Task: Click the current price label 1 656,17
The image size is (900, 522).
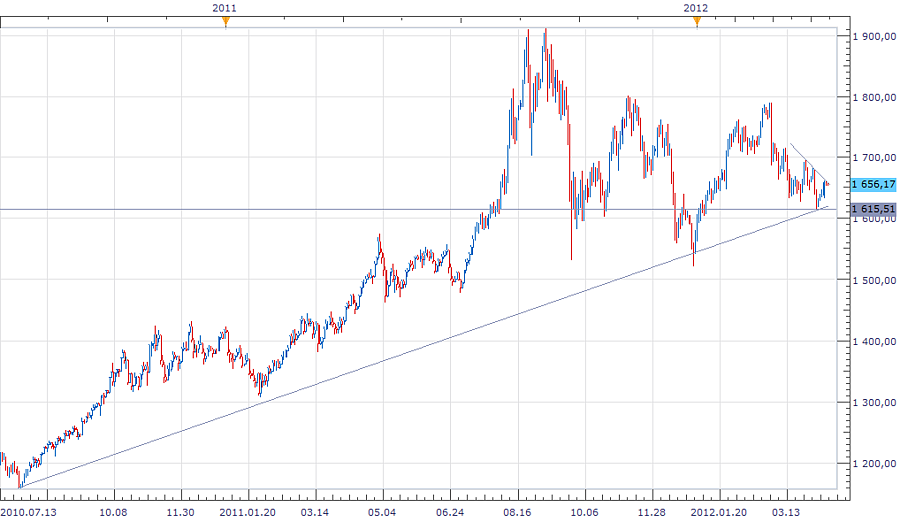Action: pyautogui.click(x=873, y=184)
